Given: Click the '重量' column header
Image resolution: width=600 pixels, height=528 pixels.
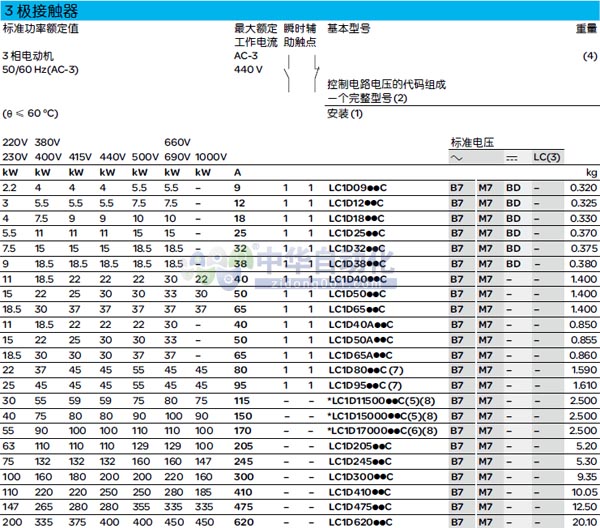Looking at the screenshot, I should click(587, 29).
